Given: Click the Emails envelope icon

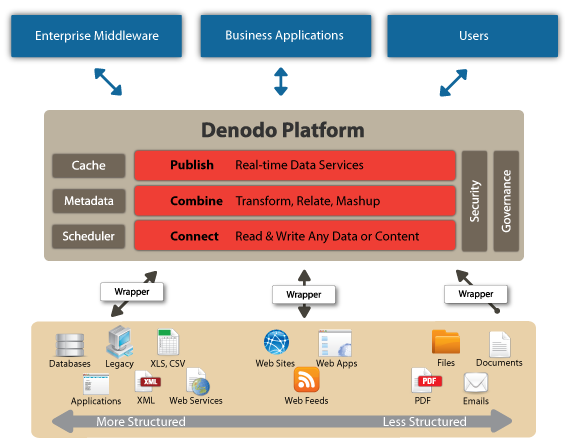Looking at the screenshot, I should point(476,383).
